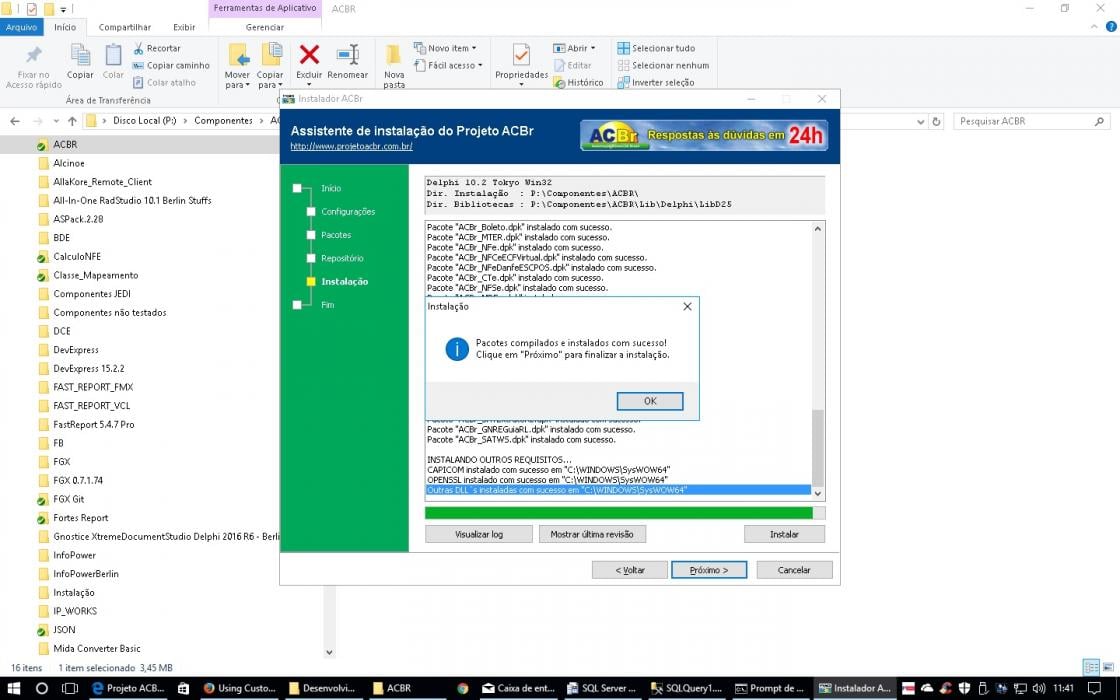Image resolution: width=1120 pixels, height=700 pixels.
Task: Click the Excluir red X icon
Action: coord(309,55)
